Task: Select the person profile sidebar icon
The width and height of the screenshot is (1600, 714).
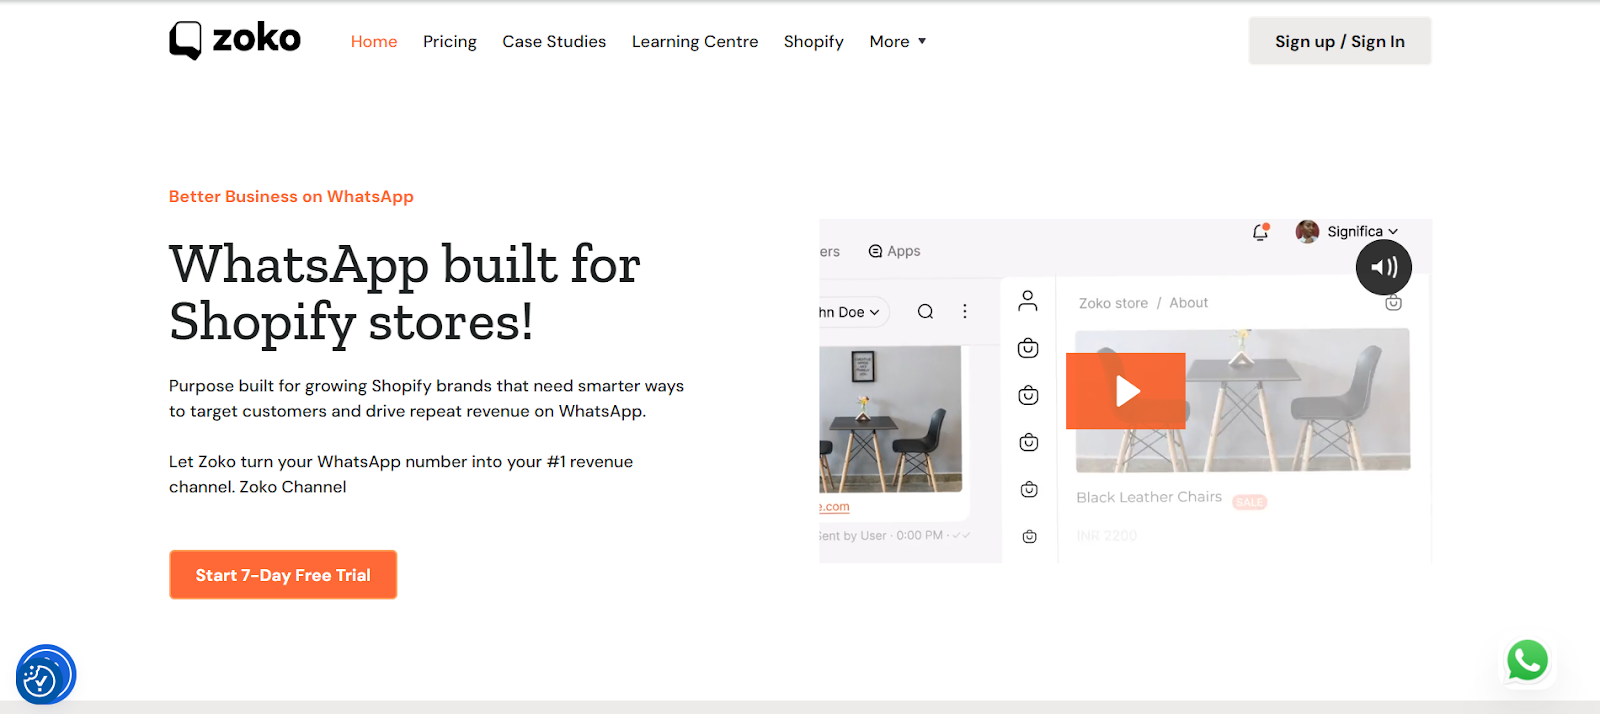Action: (x=1028, y=300)
